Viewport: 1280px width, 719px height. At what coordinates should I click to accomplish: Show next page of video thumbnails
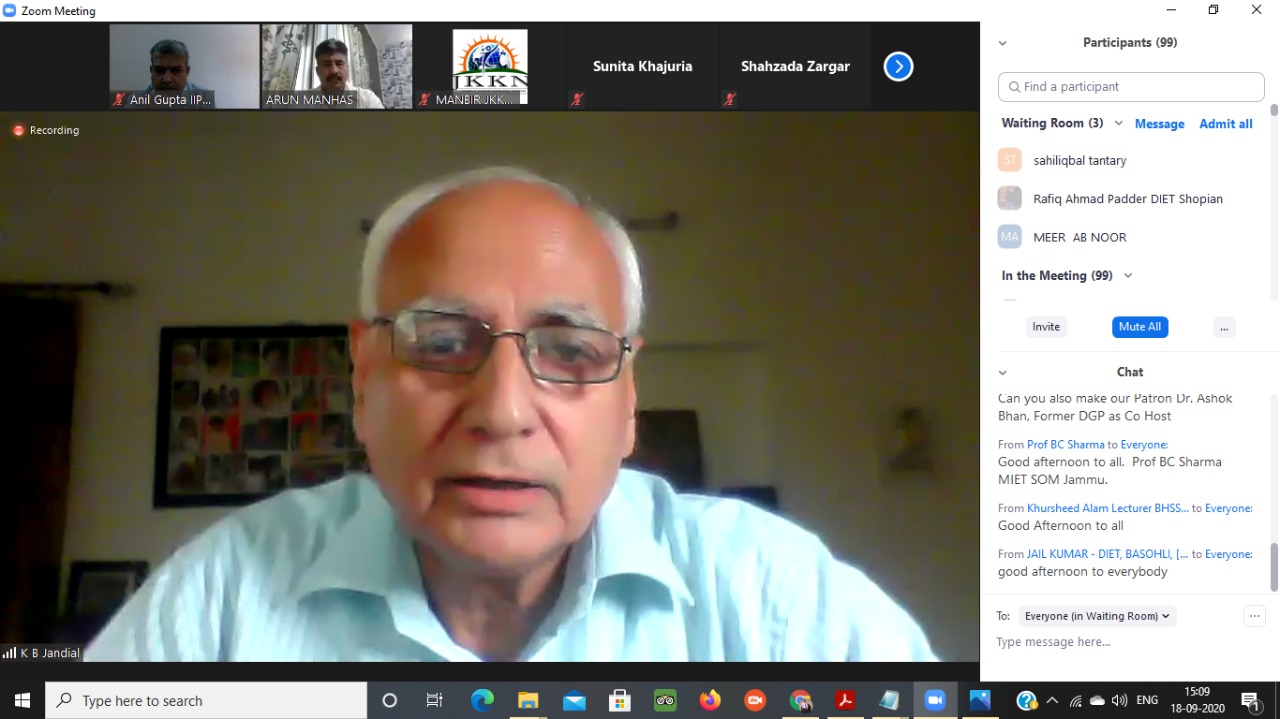pos(898,67)
